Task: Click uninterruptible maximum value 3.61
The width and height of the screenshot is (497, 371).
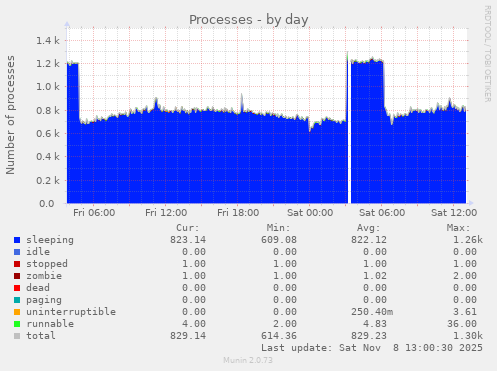Action: [465, 312]
